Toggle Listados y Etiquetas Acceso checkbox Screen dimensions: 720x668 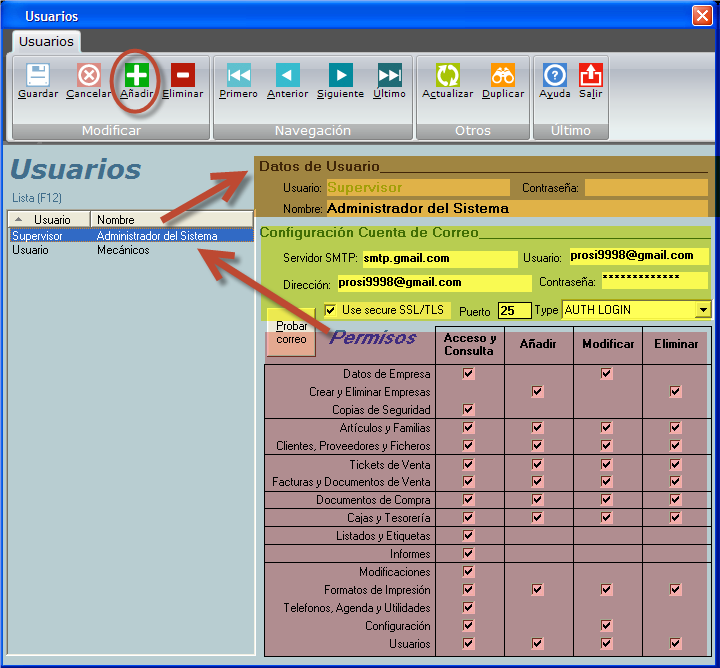(x=468, y=535)
